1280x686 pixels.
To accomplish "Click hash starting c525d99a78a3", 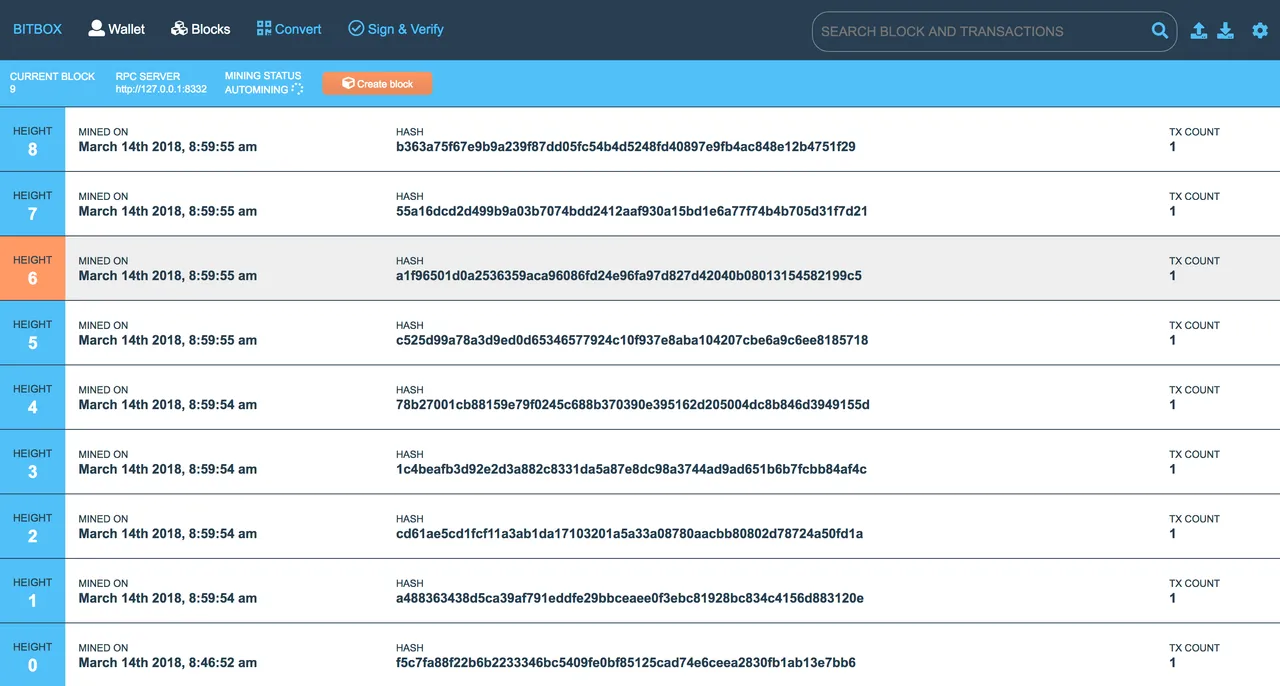I will click(632, 340).
